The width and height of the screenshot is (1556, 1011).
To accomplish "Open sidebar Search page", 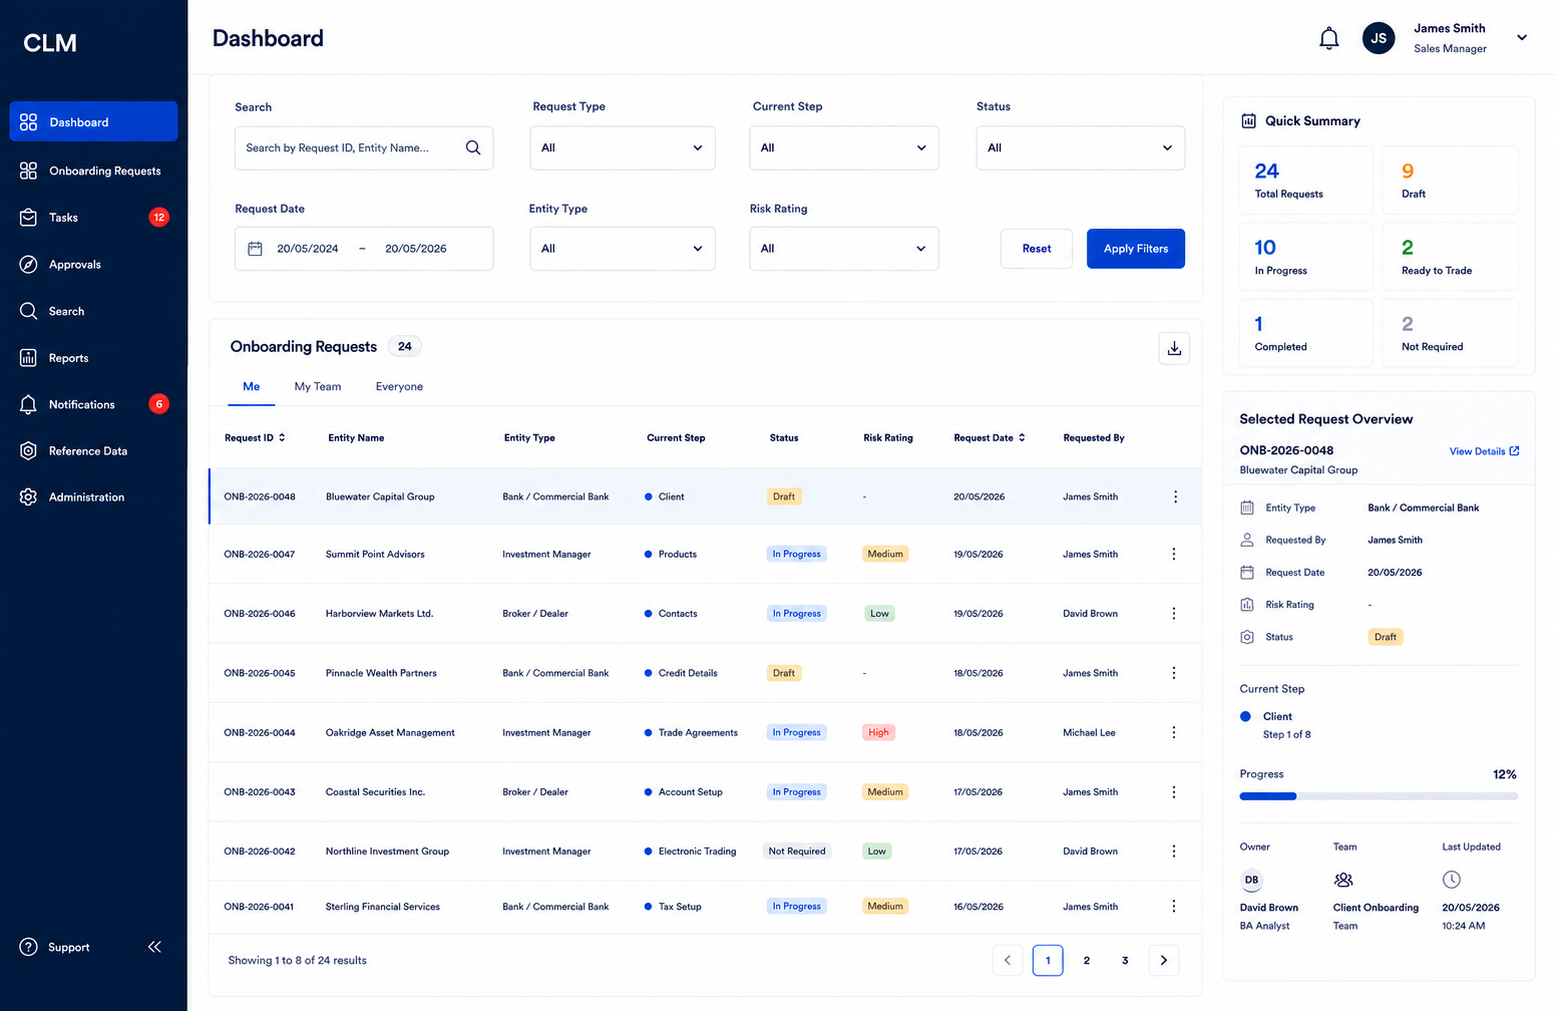I will (94, 312).
